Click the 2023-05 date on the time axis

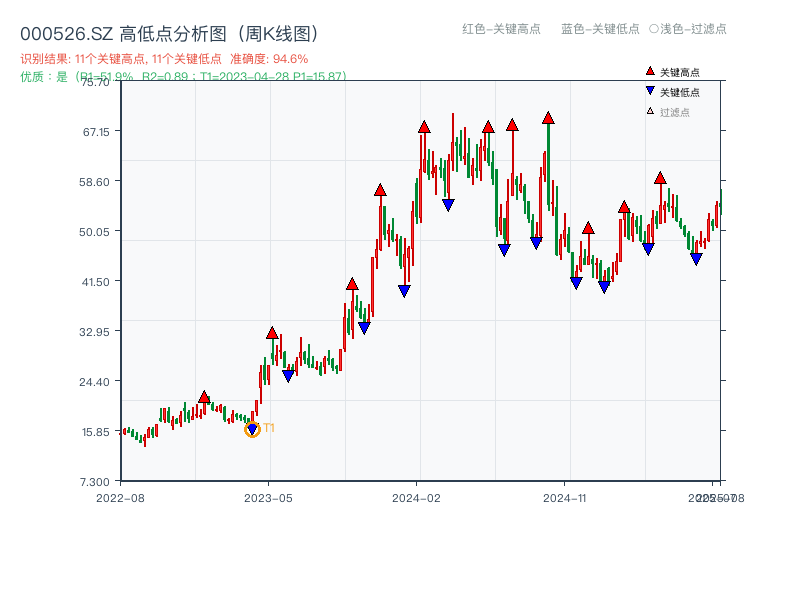(268, 498)
